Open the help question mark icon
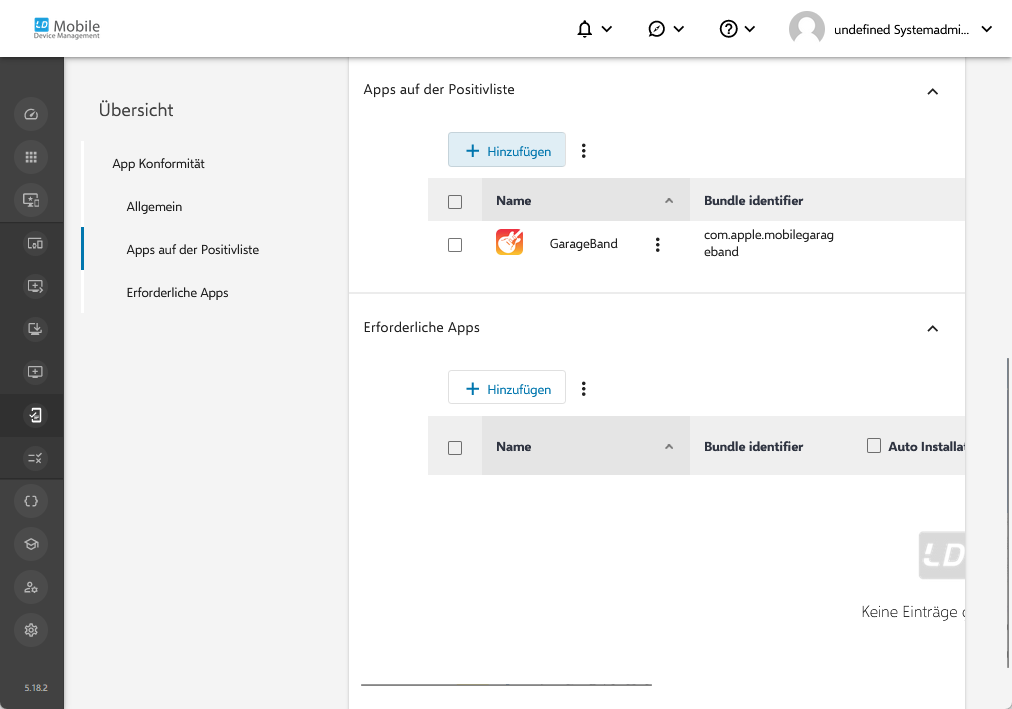 pos(728,29)
